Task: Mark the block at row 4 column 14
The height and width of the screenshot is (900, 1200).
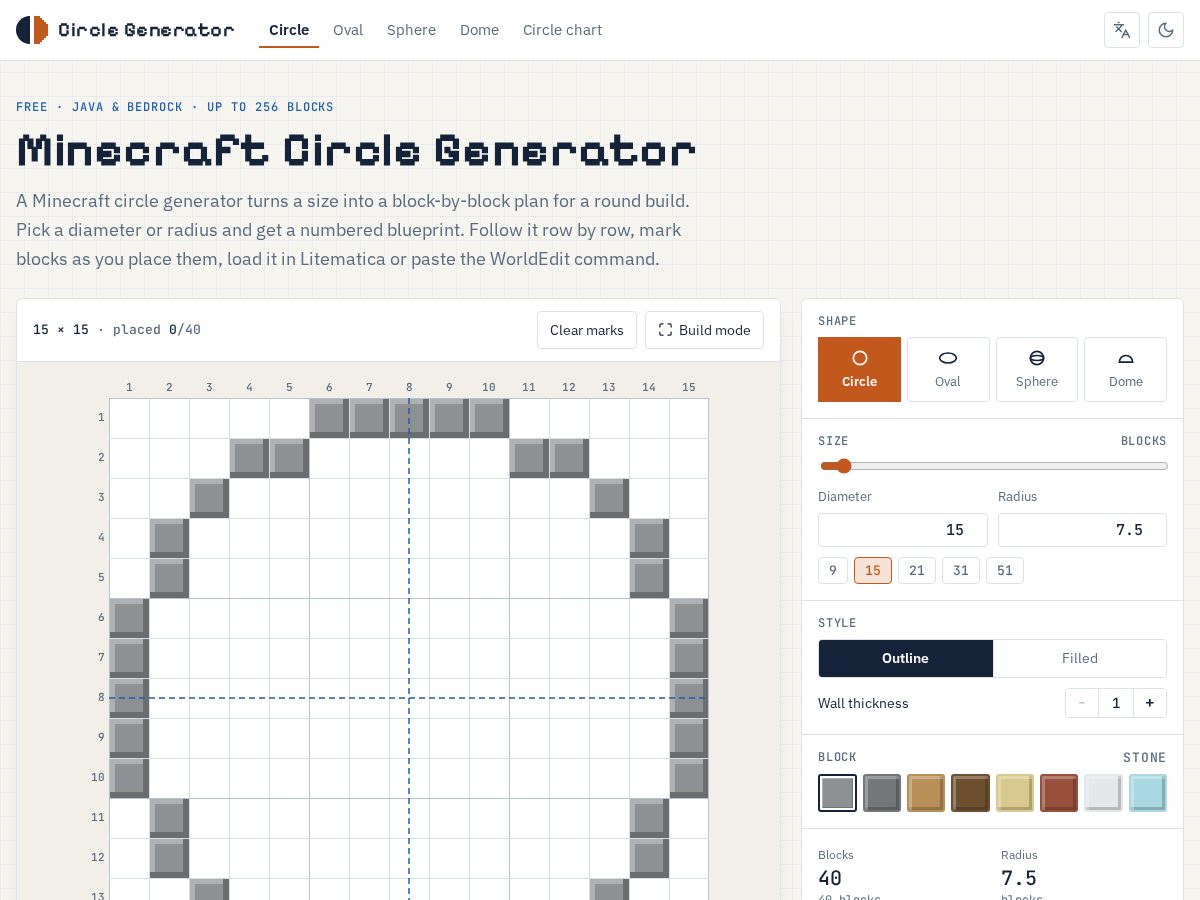Action: pos(649,538)
